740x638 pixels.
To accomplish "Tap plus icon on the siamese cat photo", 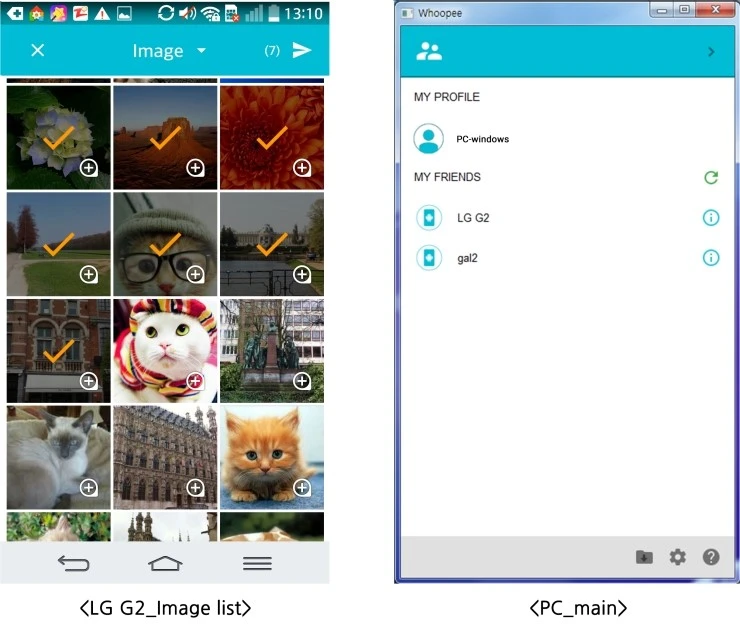I will click(89, 487).
